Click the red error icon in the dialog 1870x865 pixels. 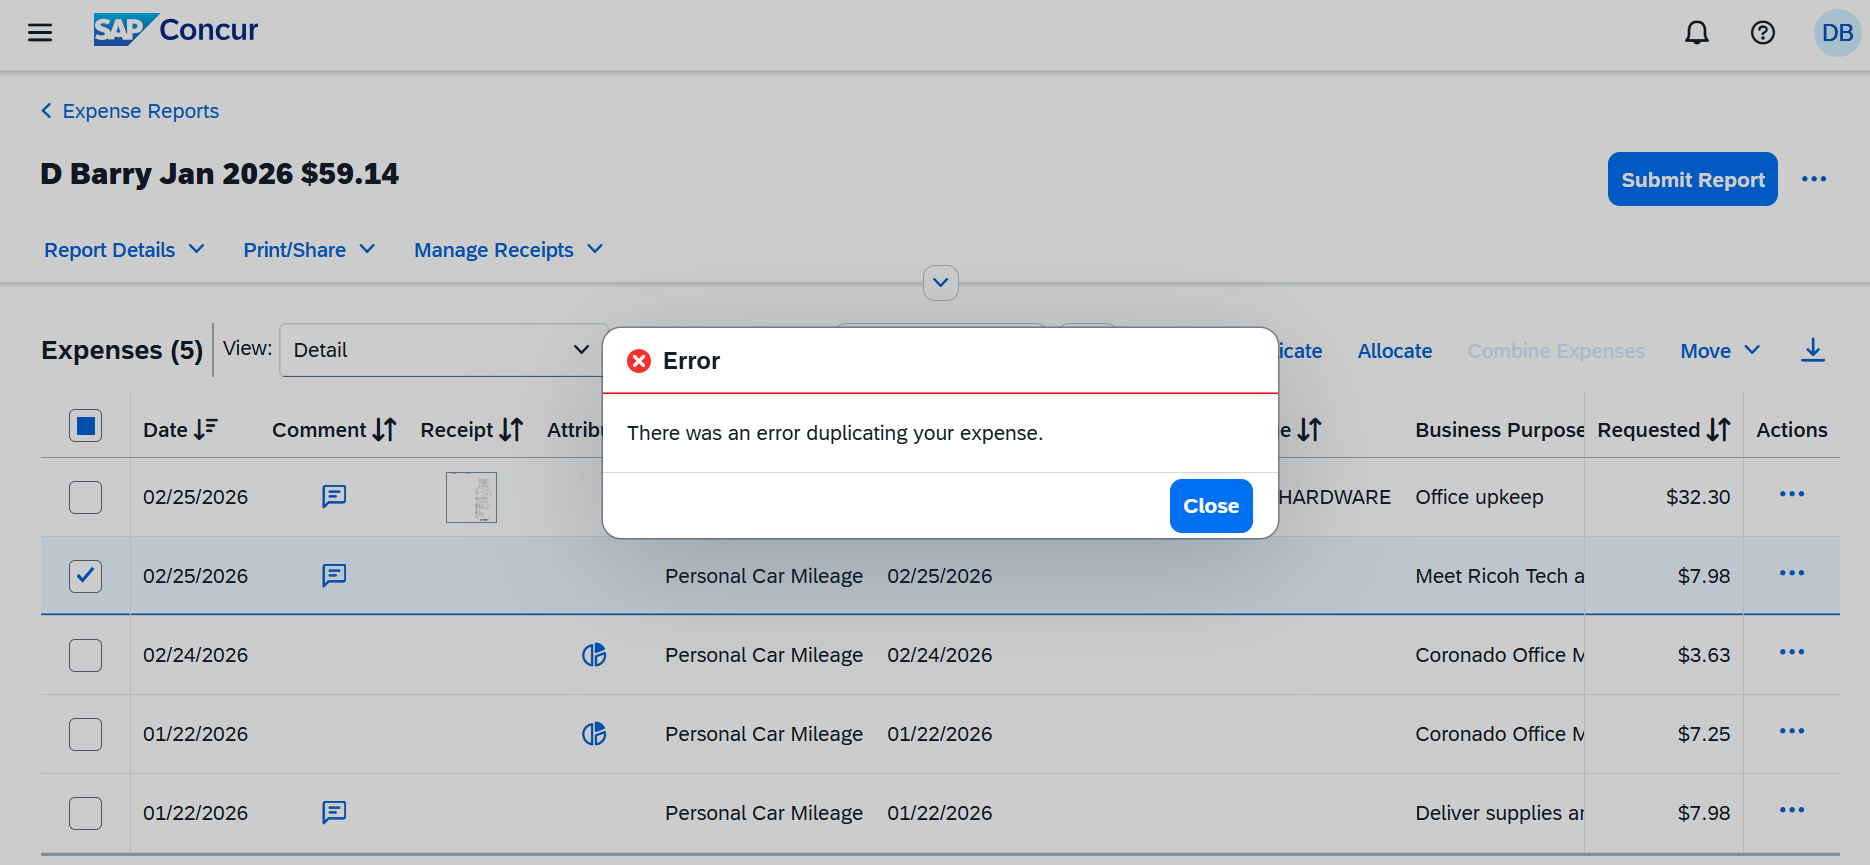pyautogui.click(x=639, y=361)
